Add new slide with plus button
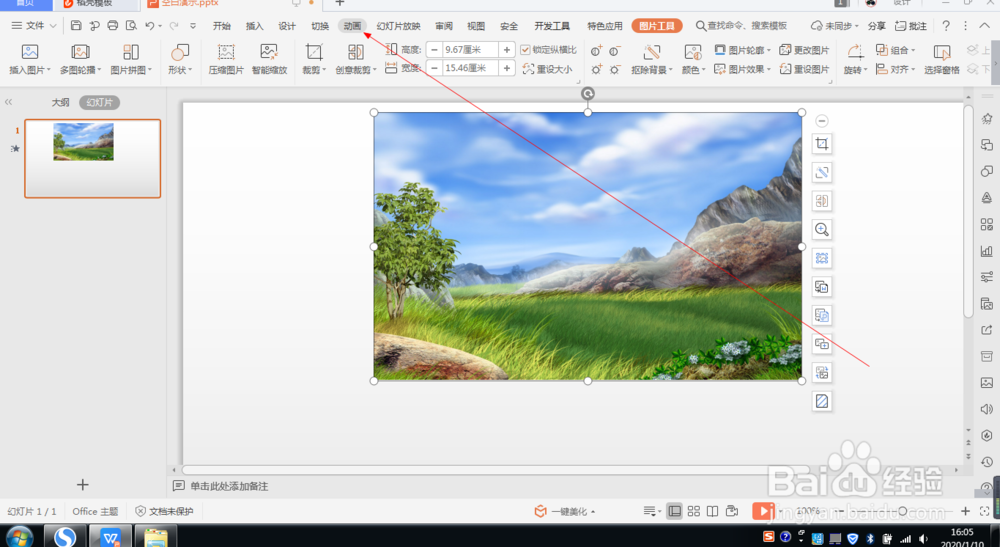 pyautogui.click(x=82, y=485)
